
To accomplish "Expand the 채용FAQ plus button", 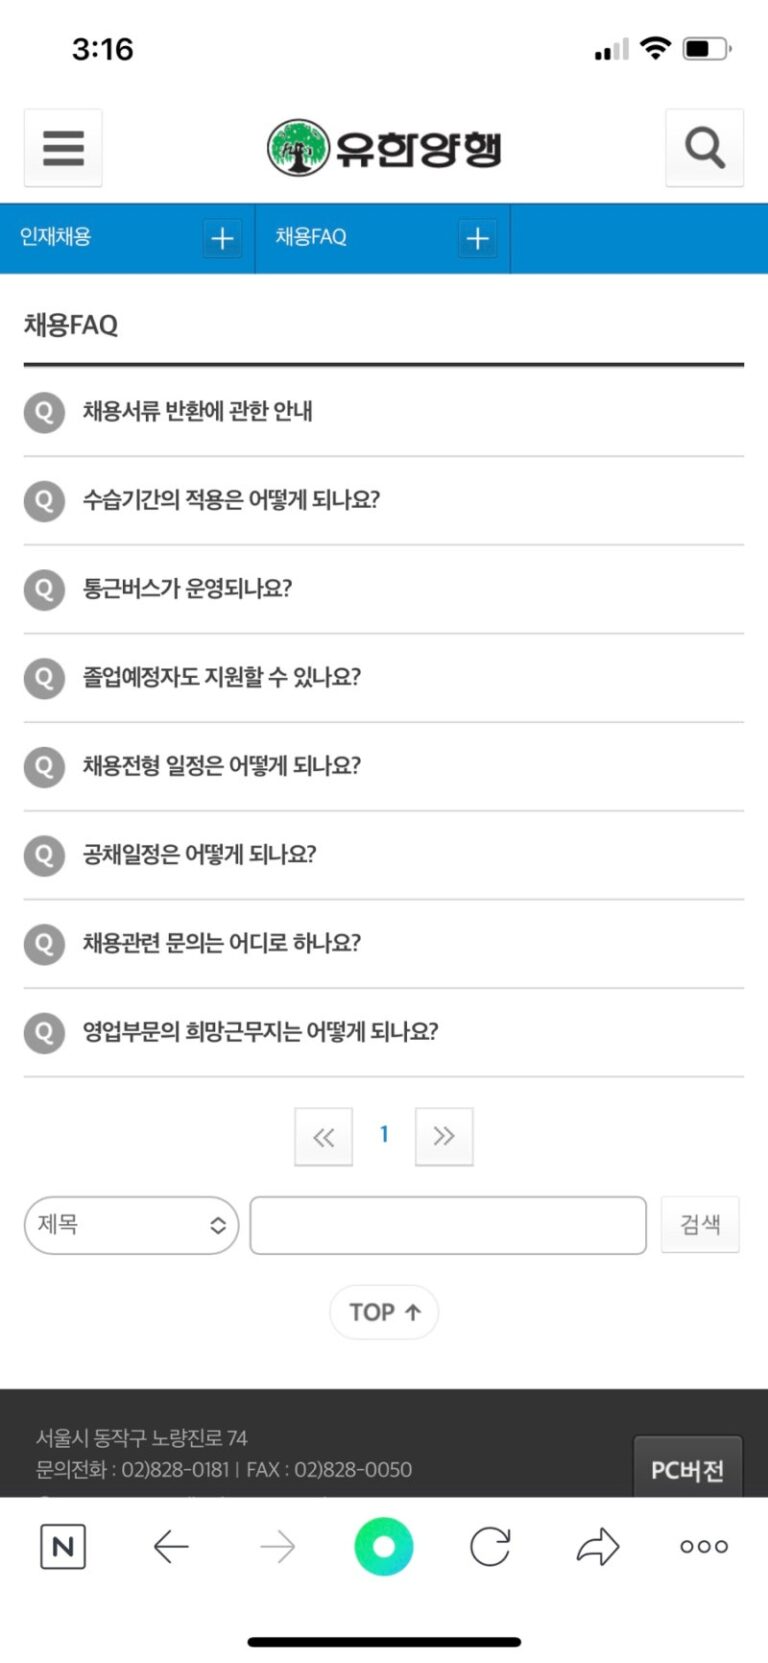I will [478, 238].
